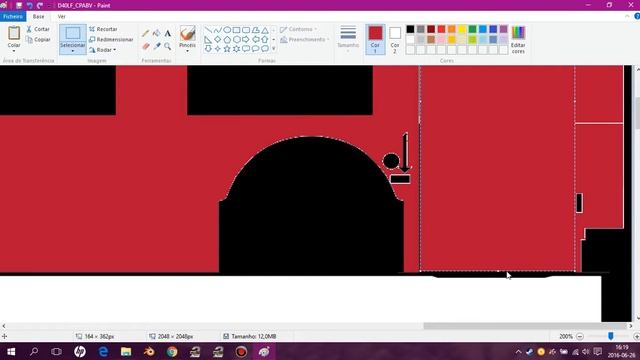Open the Windows Start menu
640x360 pixels.
[x=11, y=351]
